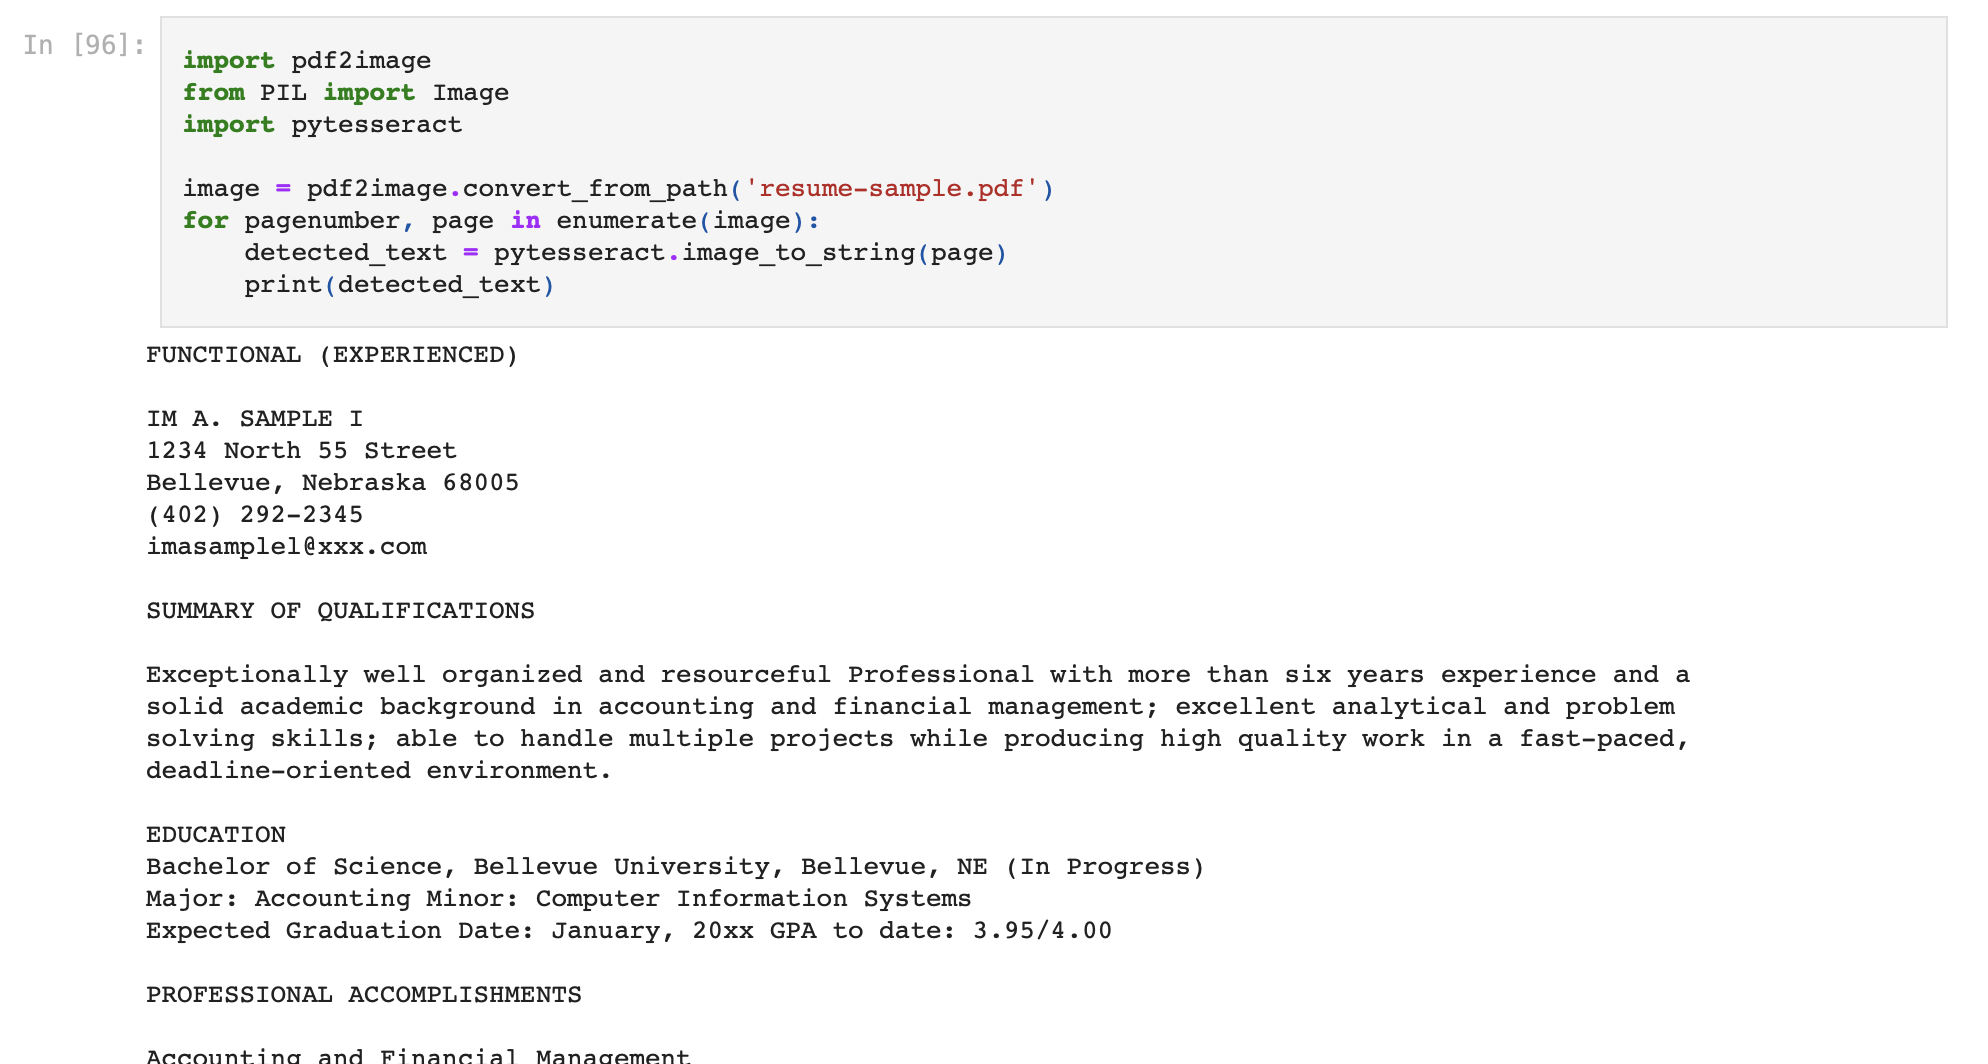The width and height of the screenshot is (1988, 1064).
Task: Click the 'import pytesseract' code line
Action: 322,125
